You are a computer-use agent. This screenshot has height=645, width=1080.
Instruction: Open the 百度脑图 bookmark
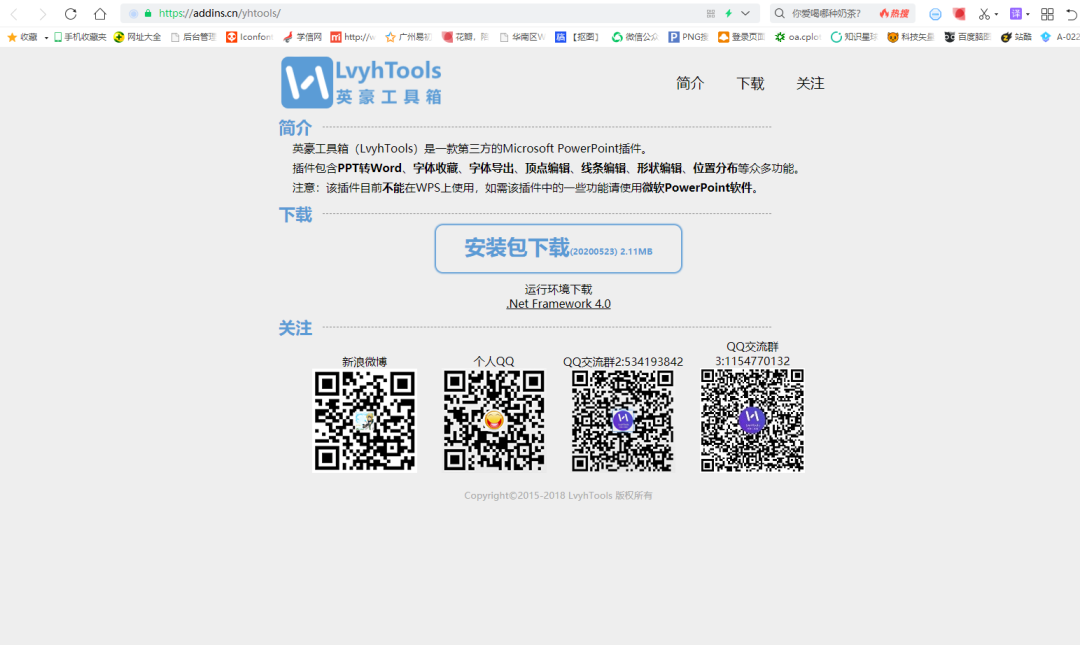pos(967,37)
